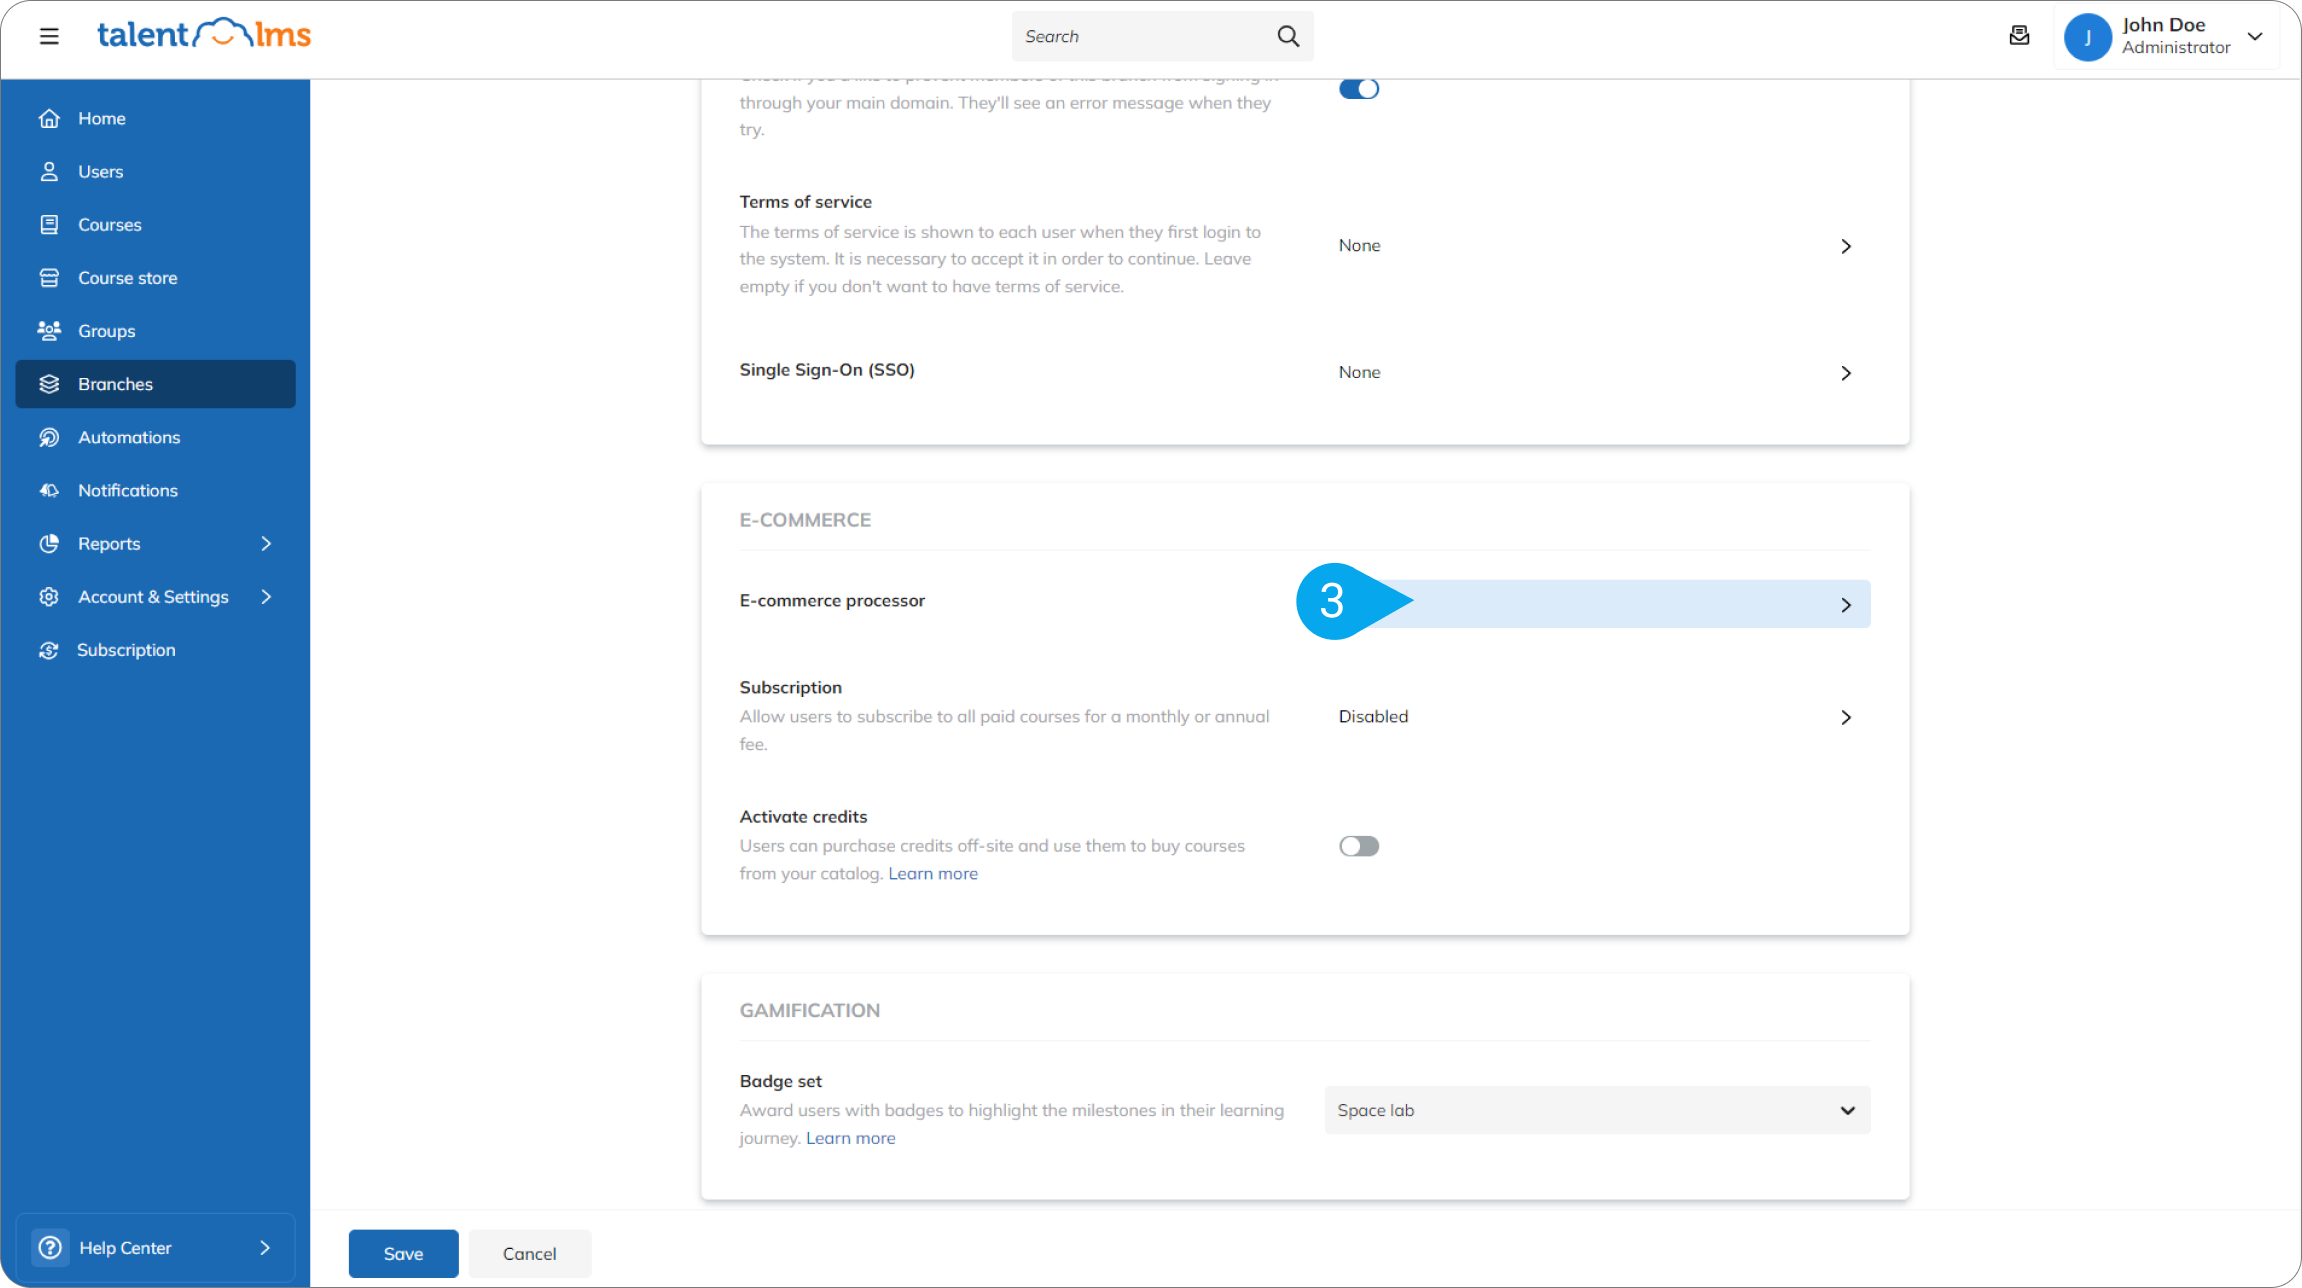Click the Users person icon
The height and width of the screenshot is (1288, 2302).
tap(49, 171)
